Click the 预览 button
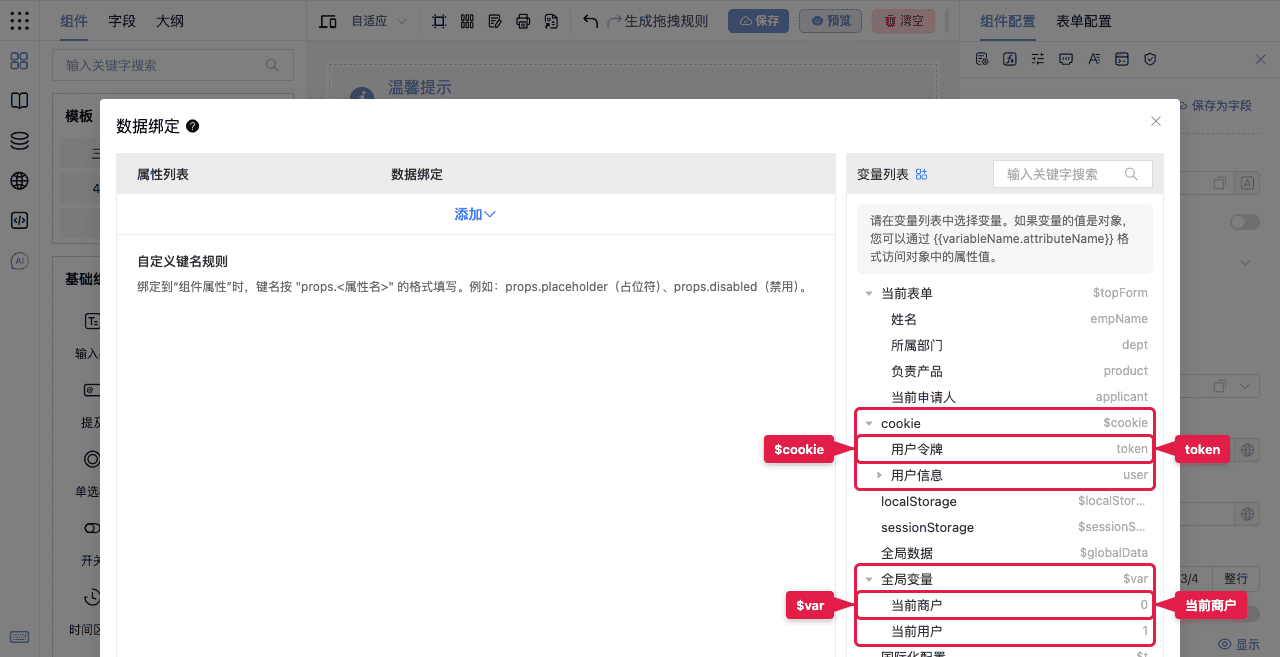 (830, 21)
